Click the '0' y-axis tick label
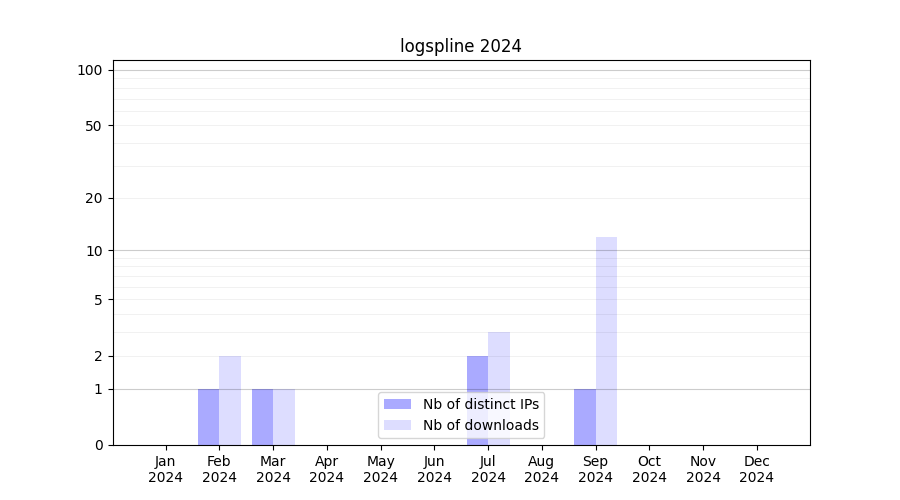The width and height of the screenshot is (900, 500). 98,445
